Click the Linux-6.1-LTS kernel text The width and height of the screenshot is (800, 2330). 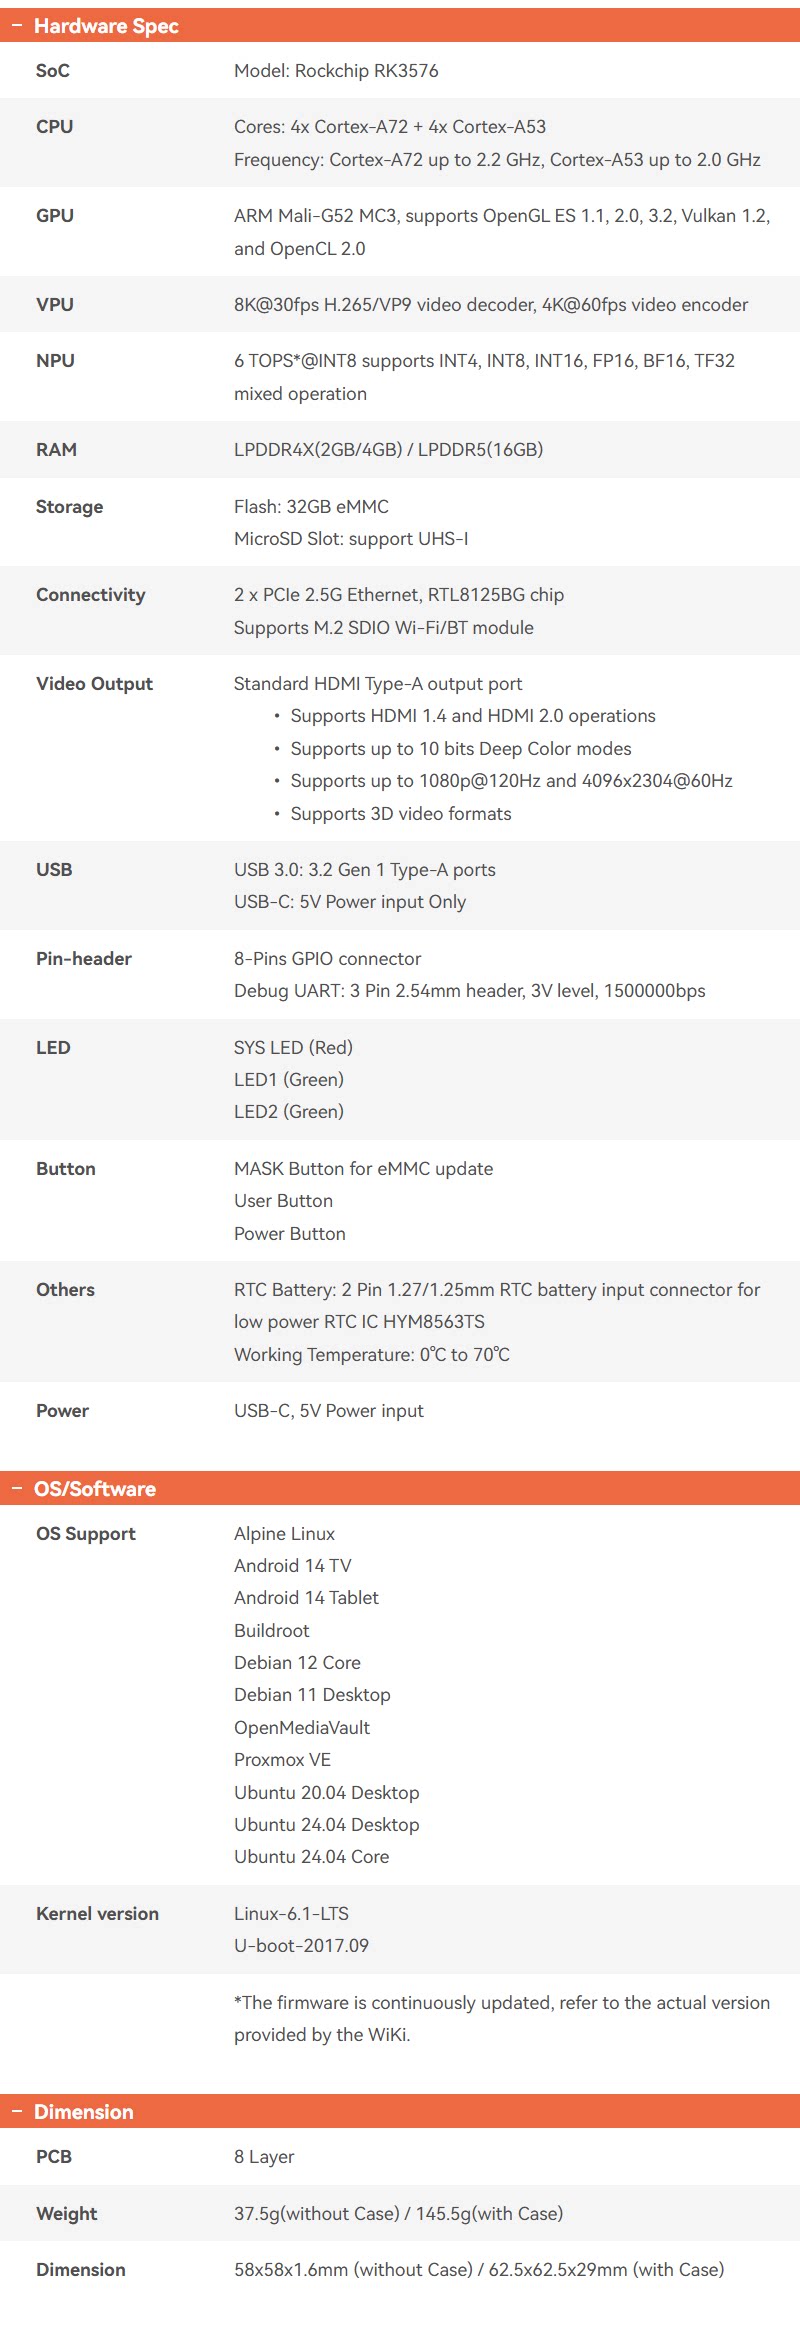(x=291, y=1913)
